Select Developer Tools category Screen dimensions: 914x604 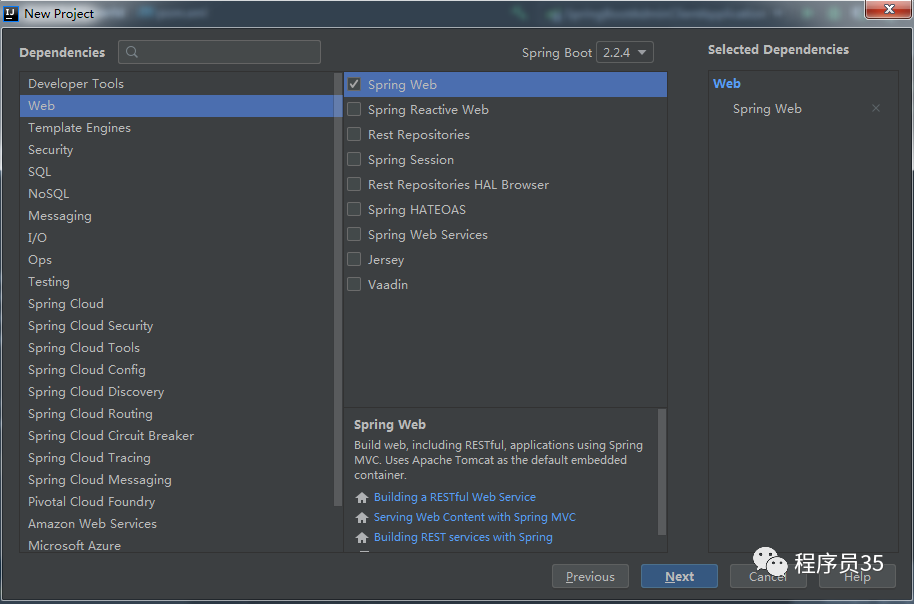(x=177, y=84)
